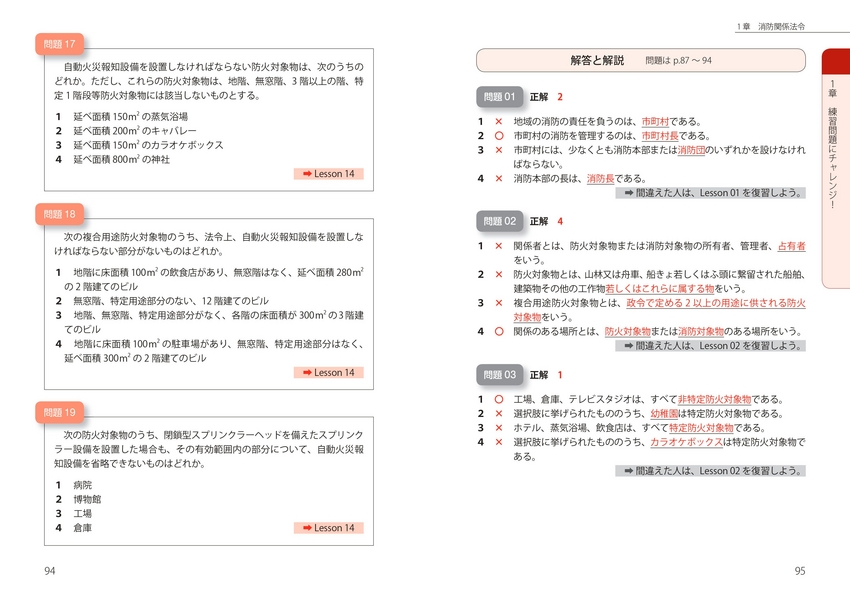Click the grey 問題 01 badge
The width and height of the screenshot is (850, 602).
499,97
